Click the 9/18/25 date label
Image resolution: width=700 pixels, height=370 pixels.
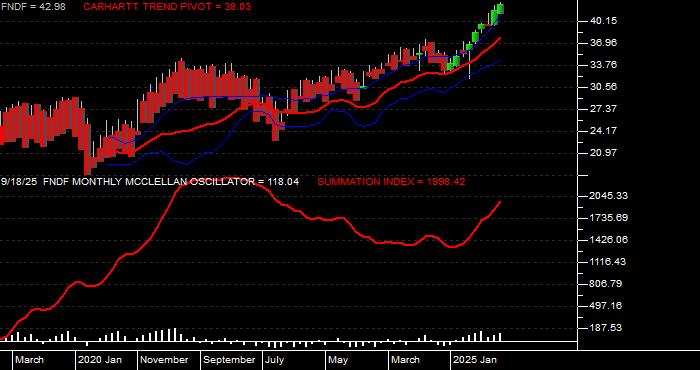[19, 182]
